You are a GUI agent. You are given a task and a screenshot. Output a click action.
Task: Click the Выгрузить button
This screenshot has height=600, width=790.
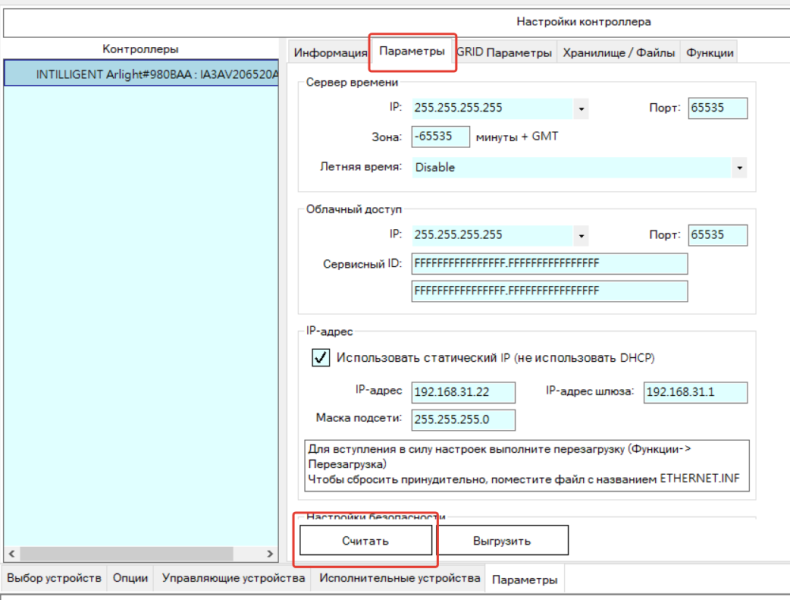click(502, 541)
